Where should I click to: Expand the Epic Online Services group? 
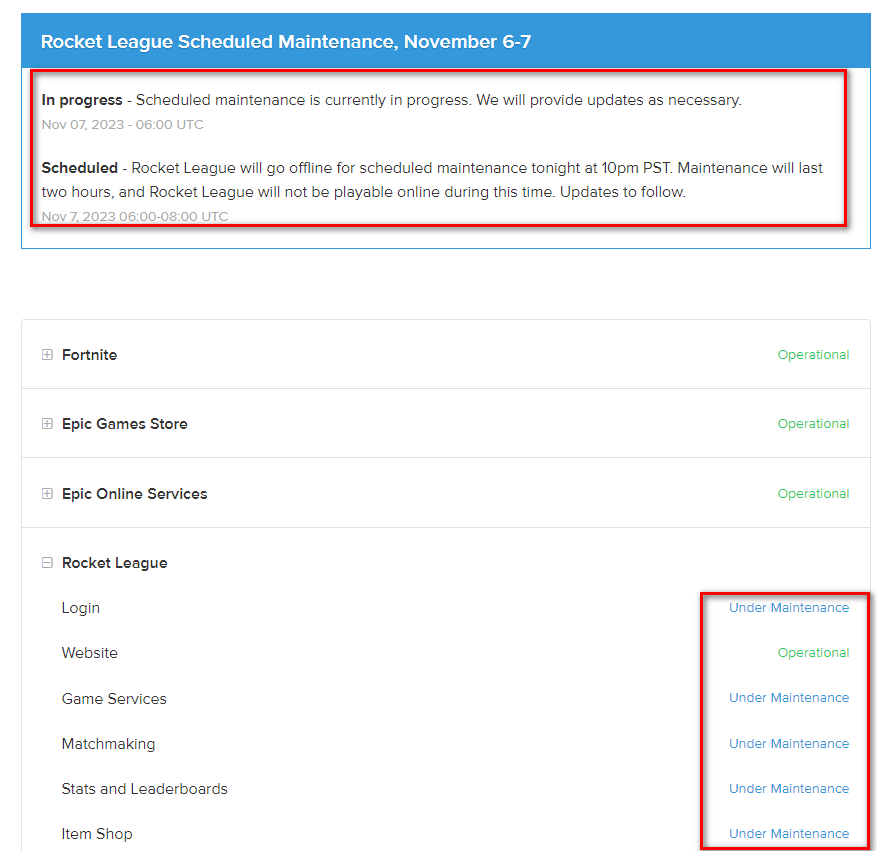[47, 494]
